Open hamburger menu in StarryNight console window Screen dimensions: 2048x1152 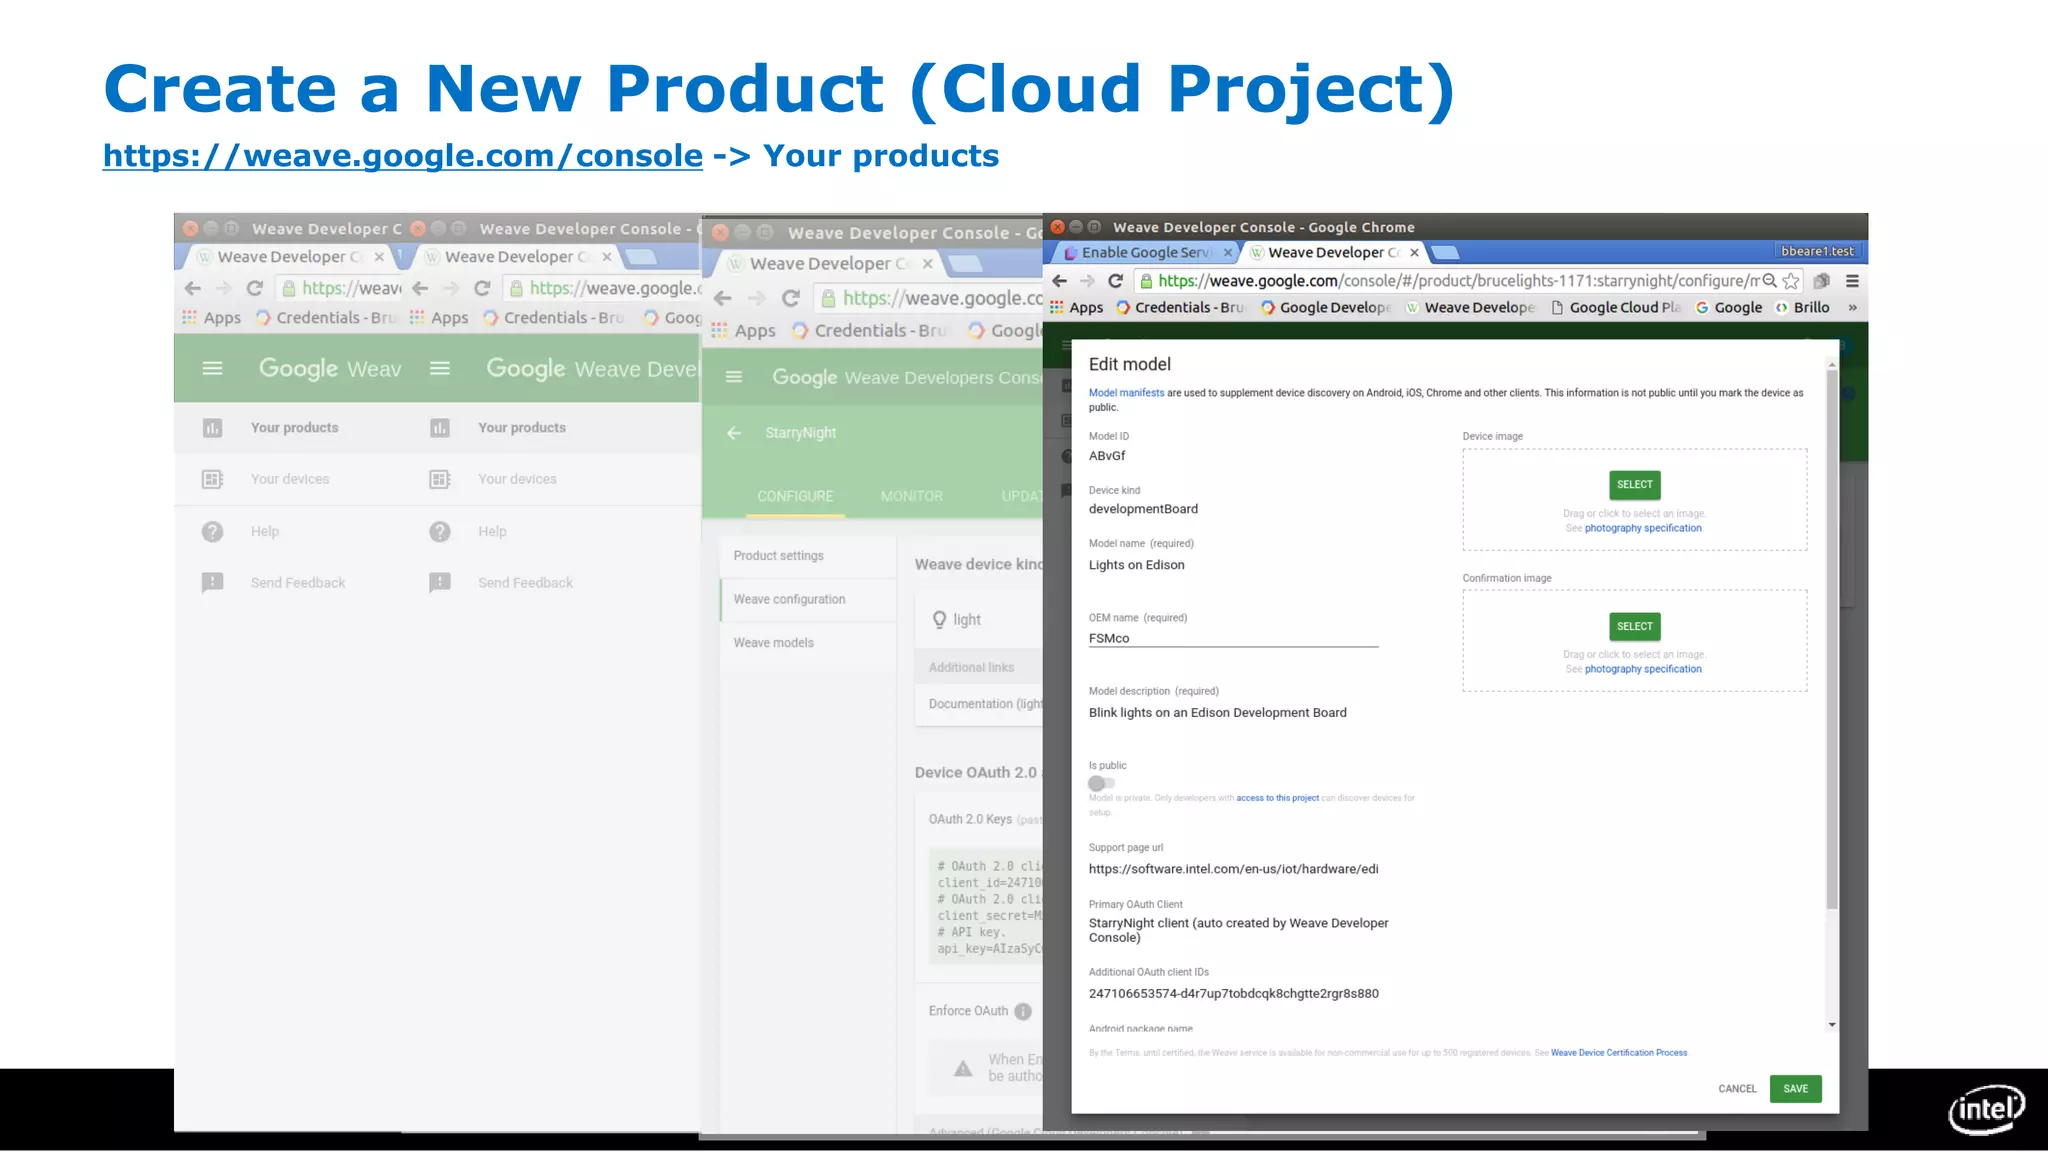(734, 377)
